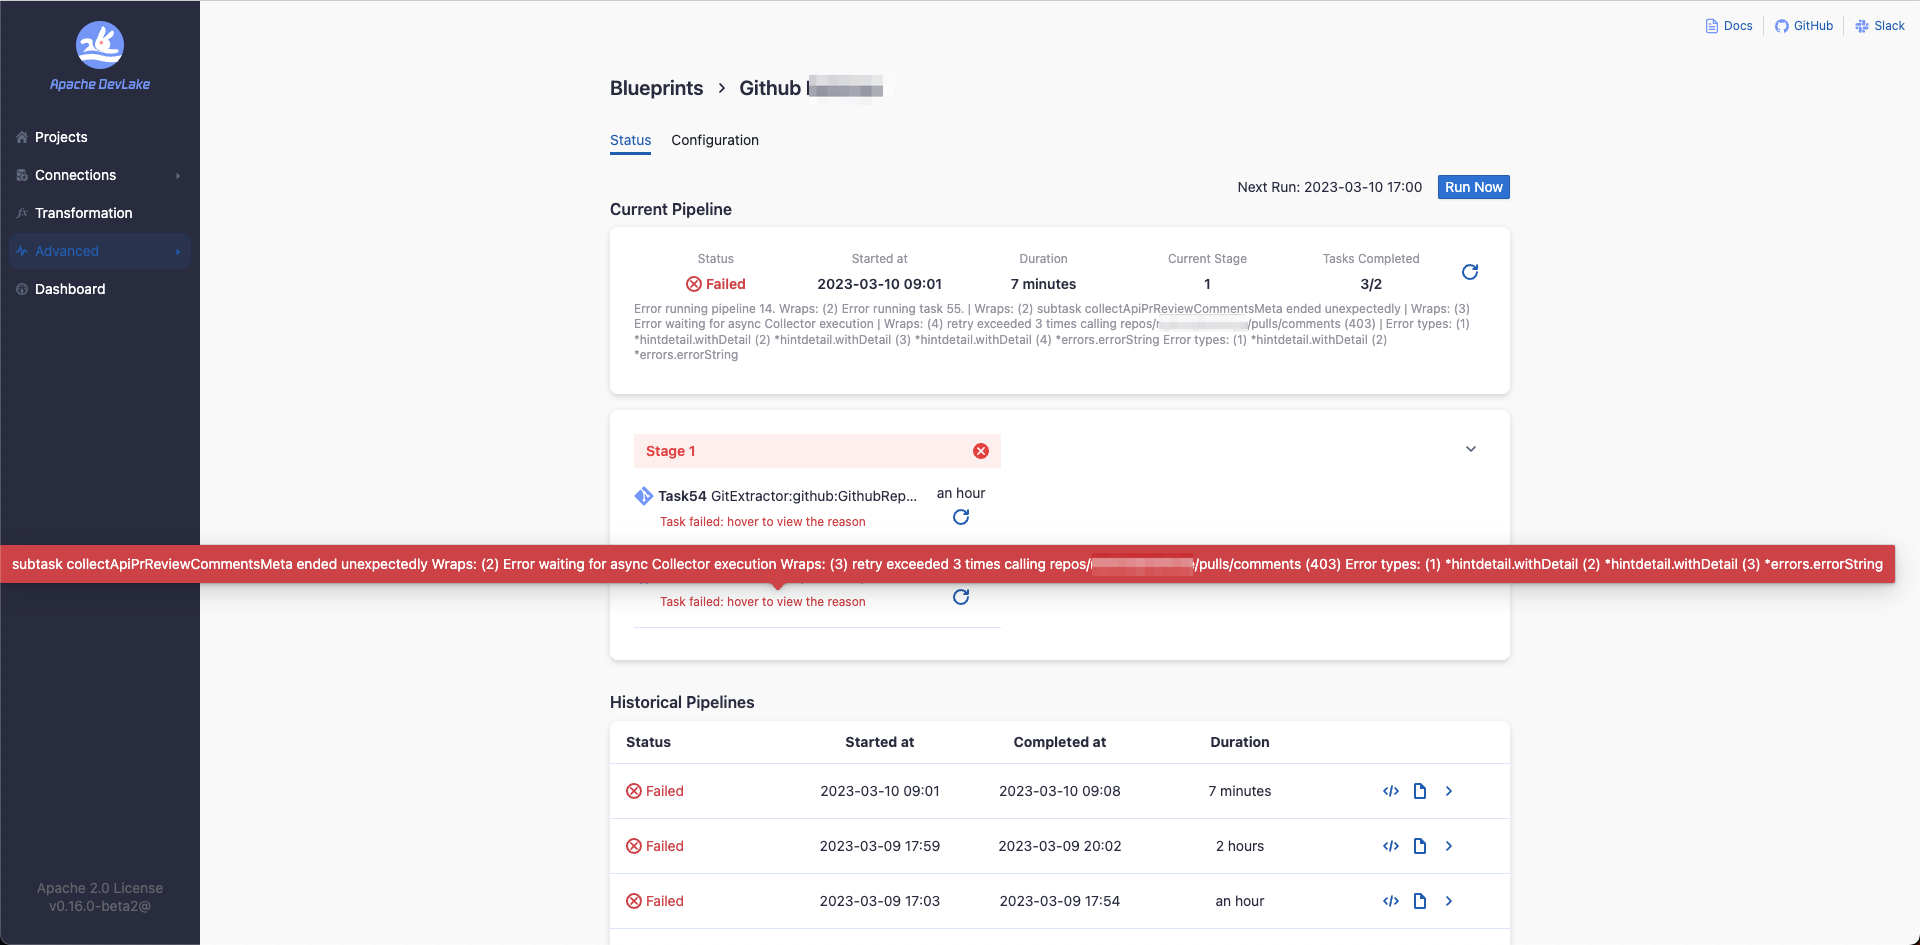Click the Task54 failure reason text
This screenshot has height=945, width=1920.
763,522
